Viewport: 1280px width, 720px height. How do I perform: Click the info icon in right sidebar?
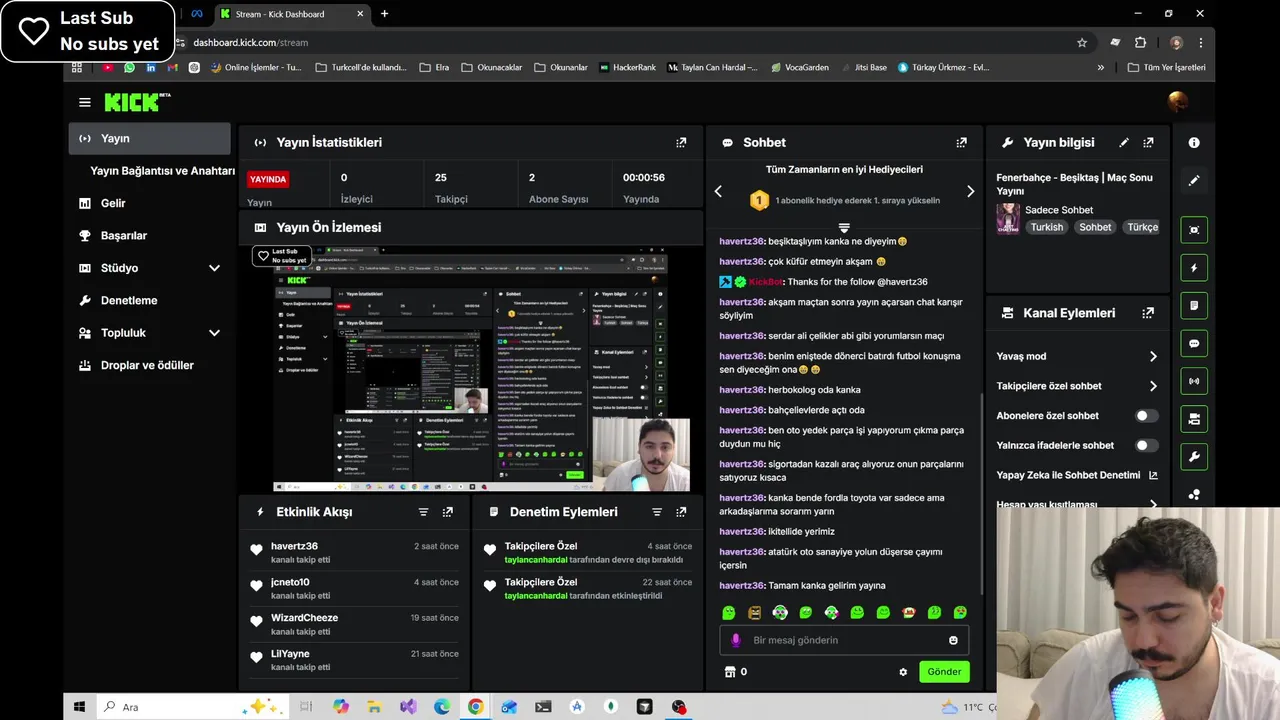1194,143
